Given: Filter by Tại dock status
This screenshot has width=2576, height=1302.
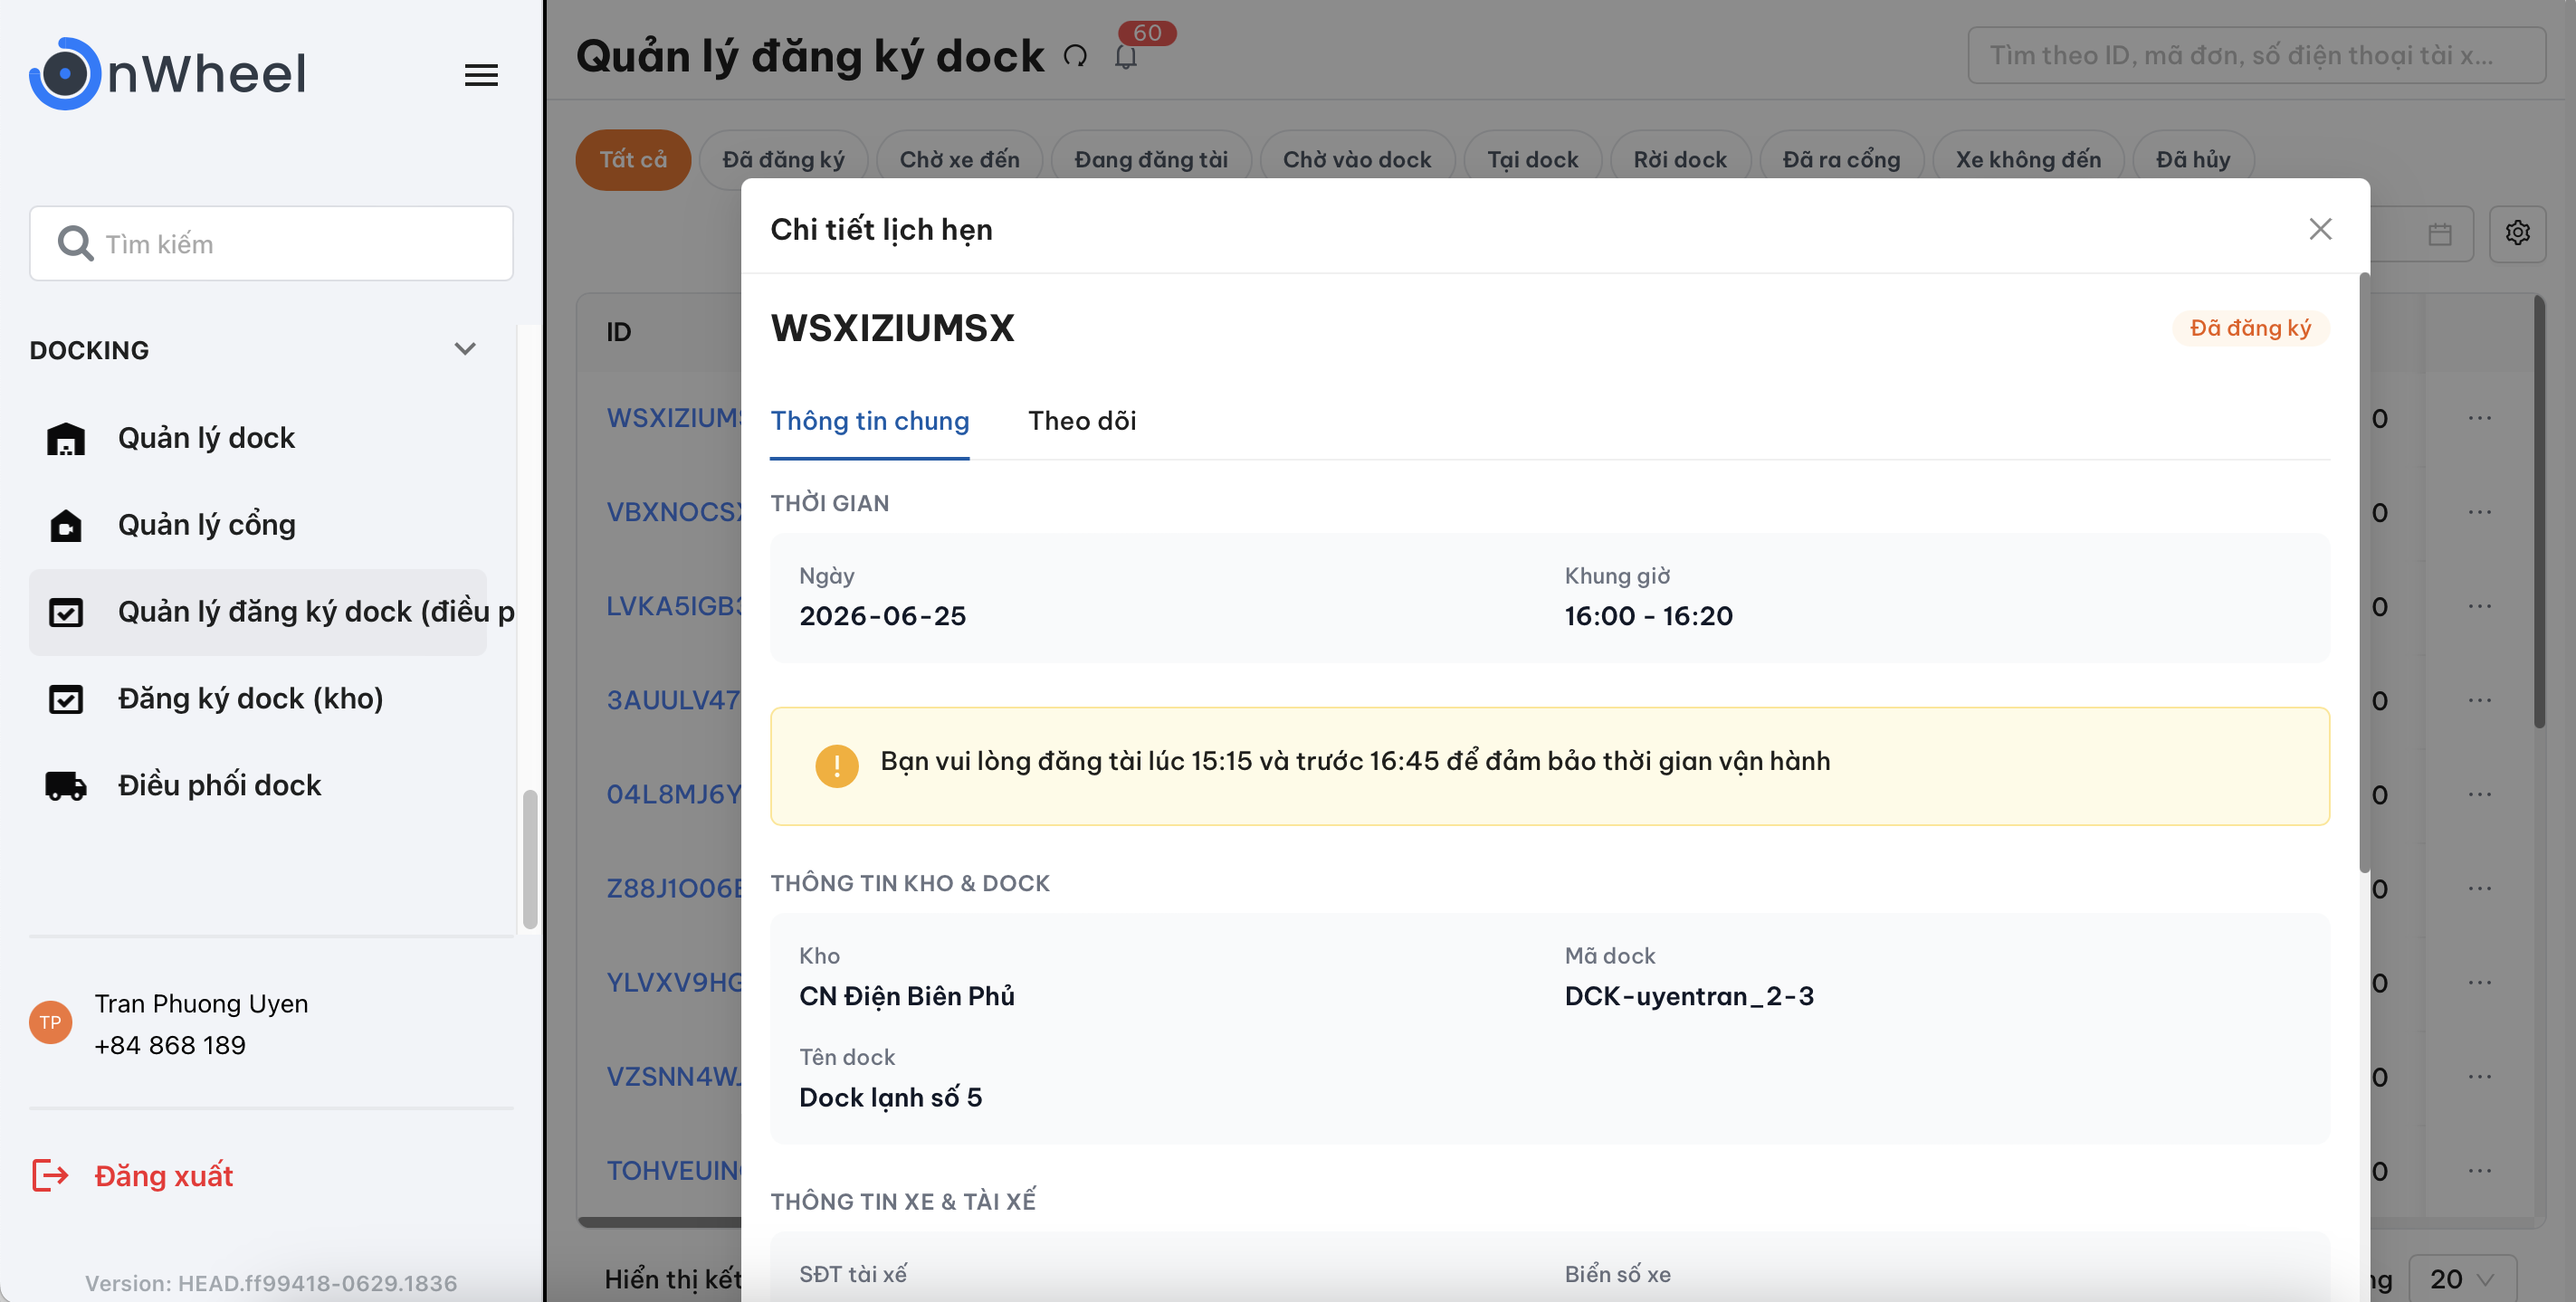Looking at the screenshot, I should (1532, 160).
